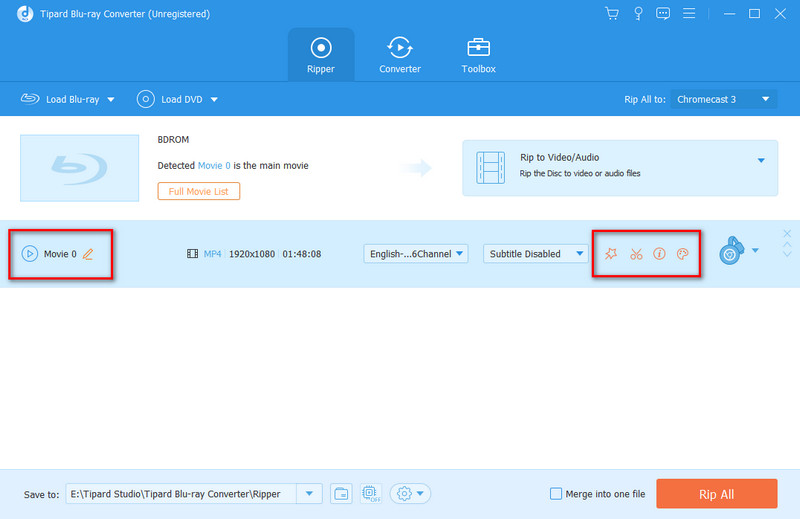Viewport: 800px width, 519px height.
Task: Click the Load DVD button
Action: [x=170, y=99]
